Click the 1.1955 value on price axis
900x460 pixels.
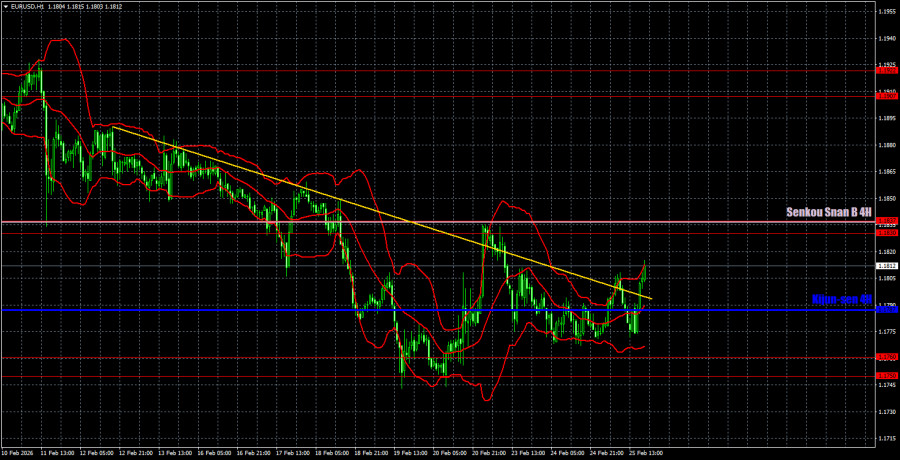(x=887, y=11)
